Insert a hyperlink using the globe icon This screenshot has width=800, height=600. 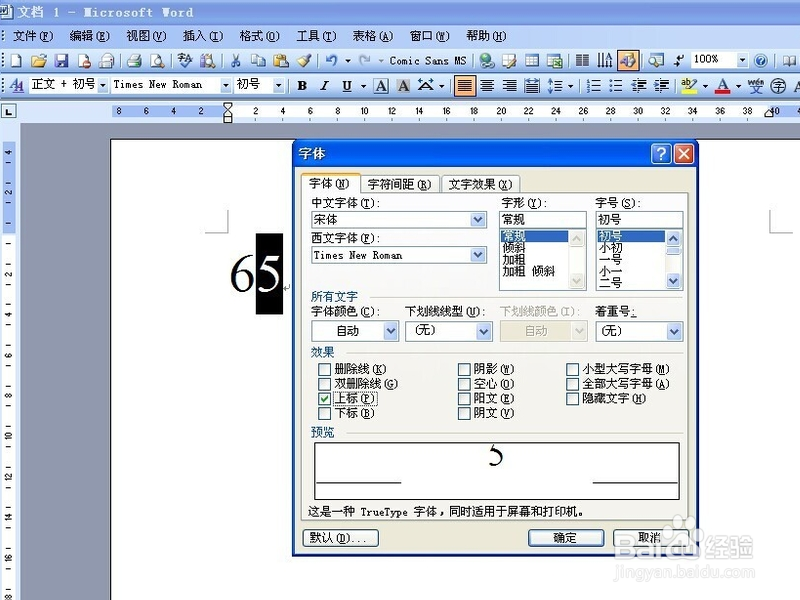(x=487, y=61)
